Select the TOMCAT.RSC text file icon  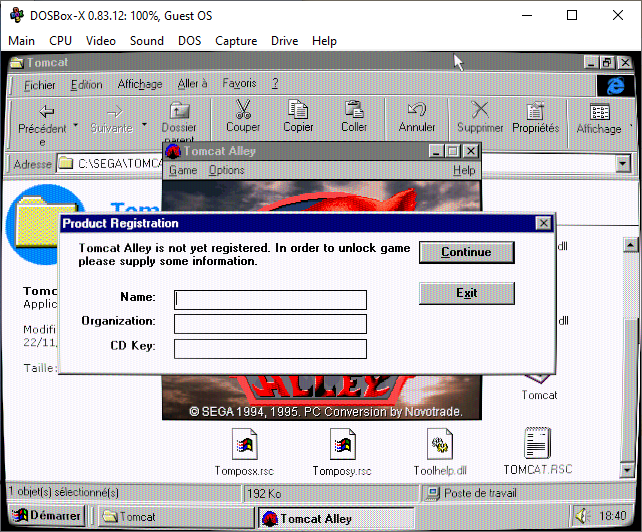tap(537, 443)
